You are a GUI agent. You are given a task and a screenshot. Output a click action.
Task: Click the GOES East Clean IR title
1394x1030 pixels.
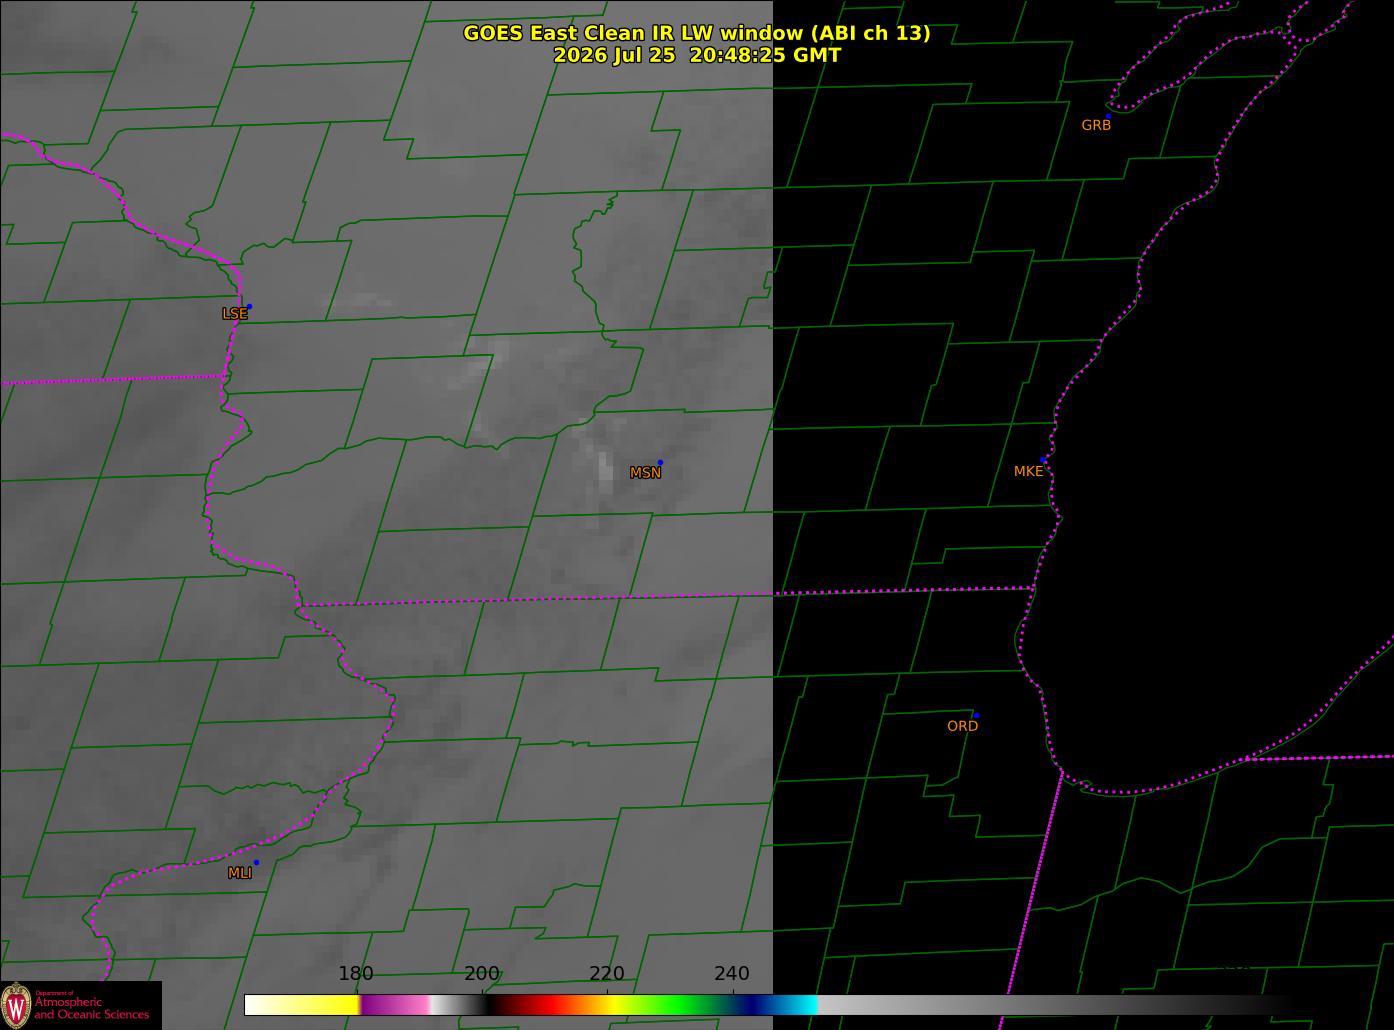point(696,33)
